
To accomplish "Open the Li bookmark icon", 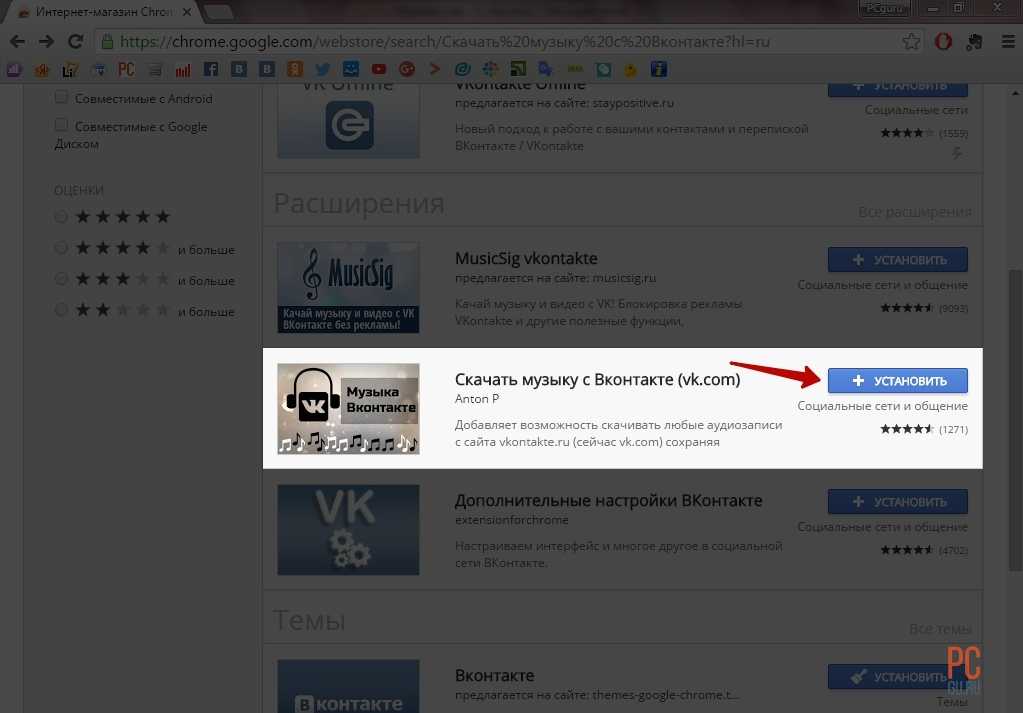I will 70,69.
